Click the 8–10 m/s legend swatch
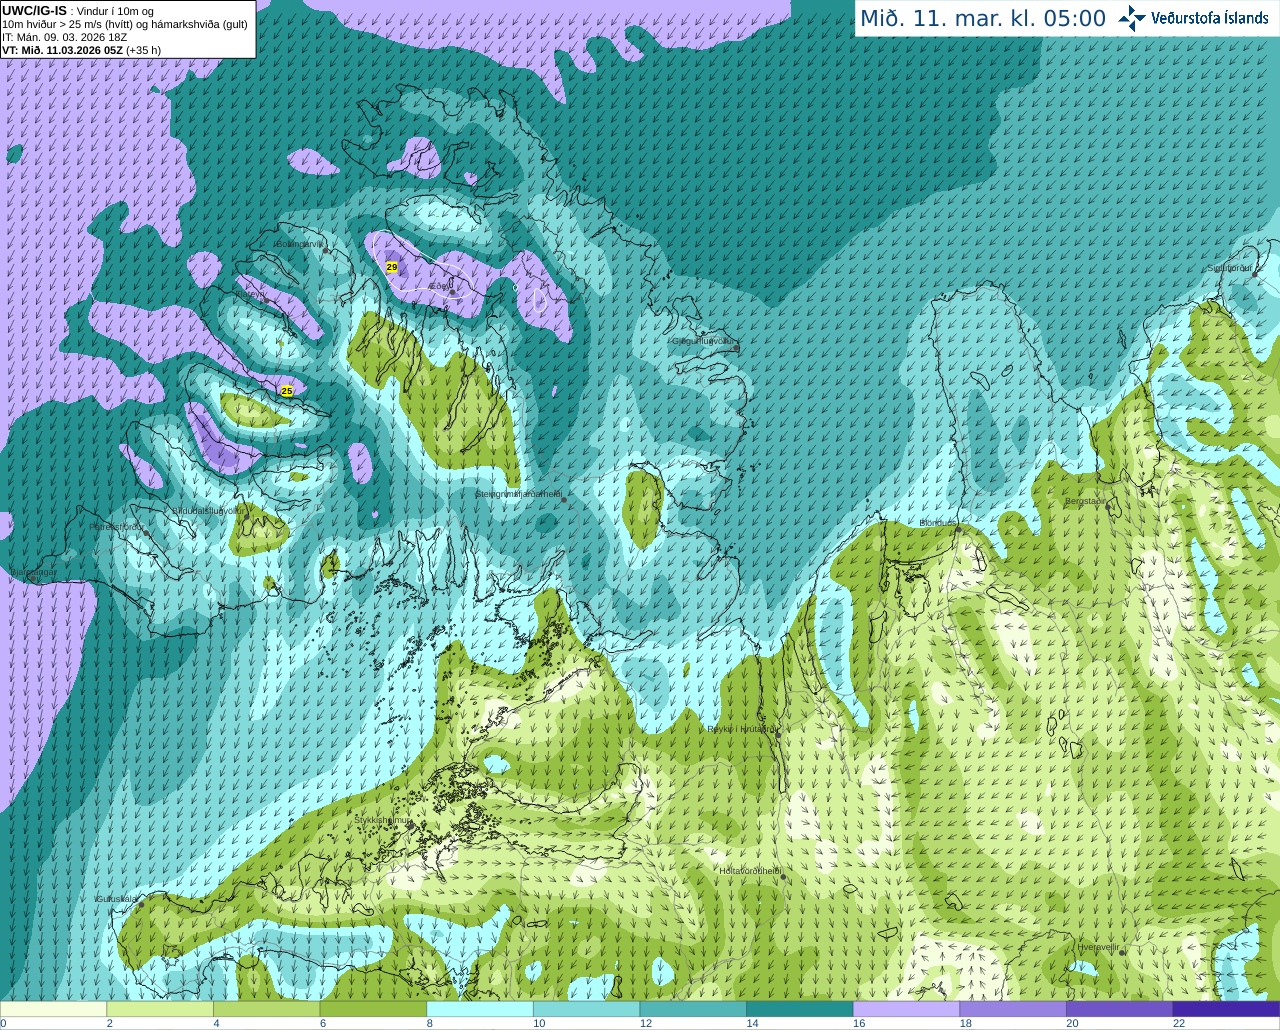Screen dimensions: 1280x1030 (480, 1009)
